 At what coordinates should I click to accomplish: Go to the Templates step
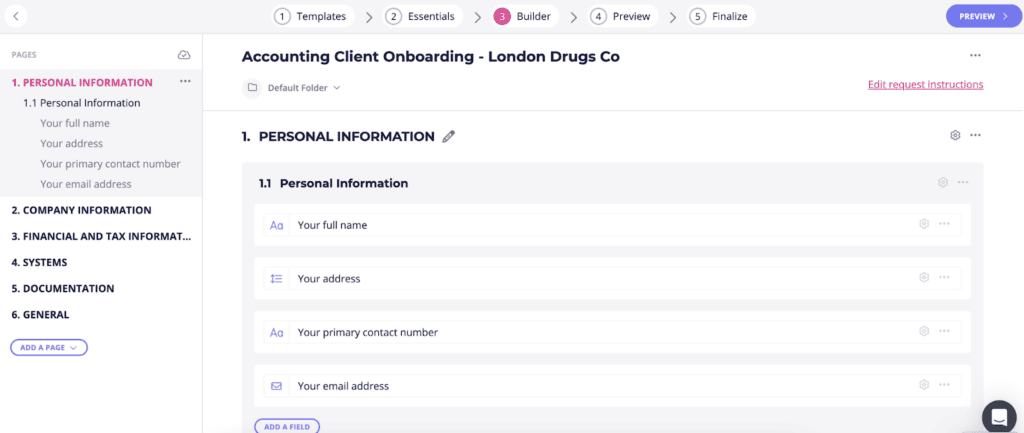click(313, 16)
